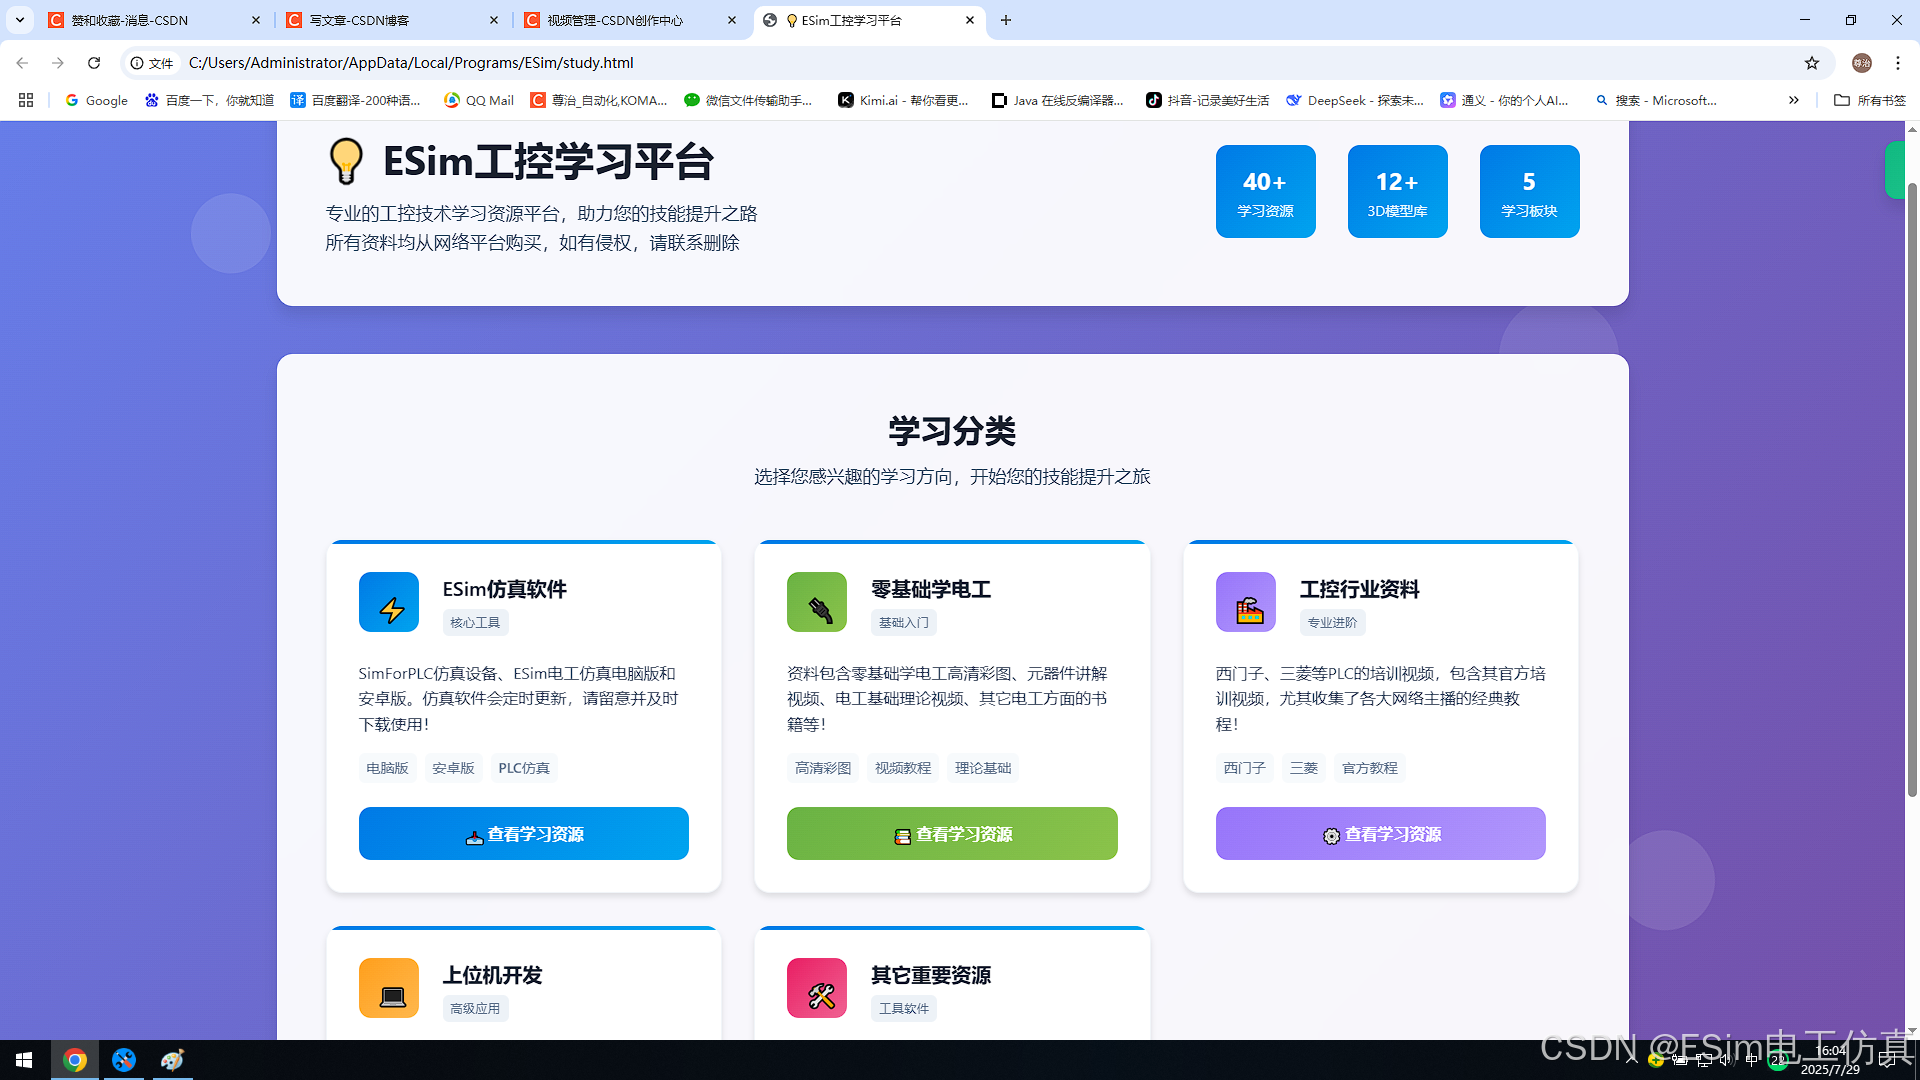Reload the page with the refresh icon

click(94, 63)
